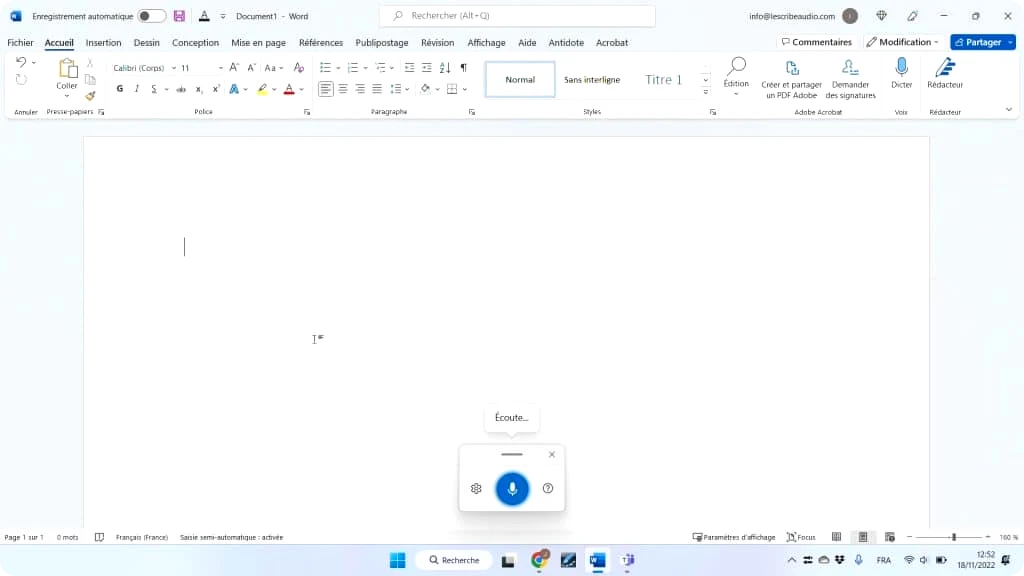Click the multilevel list icon
This screenshot has height=576, width=1024.
(381, 67)
